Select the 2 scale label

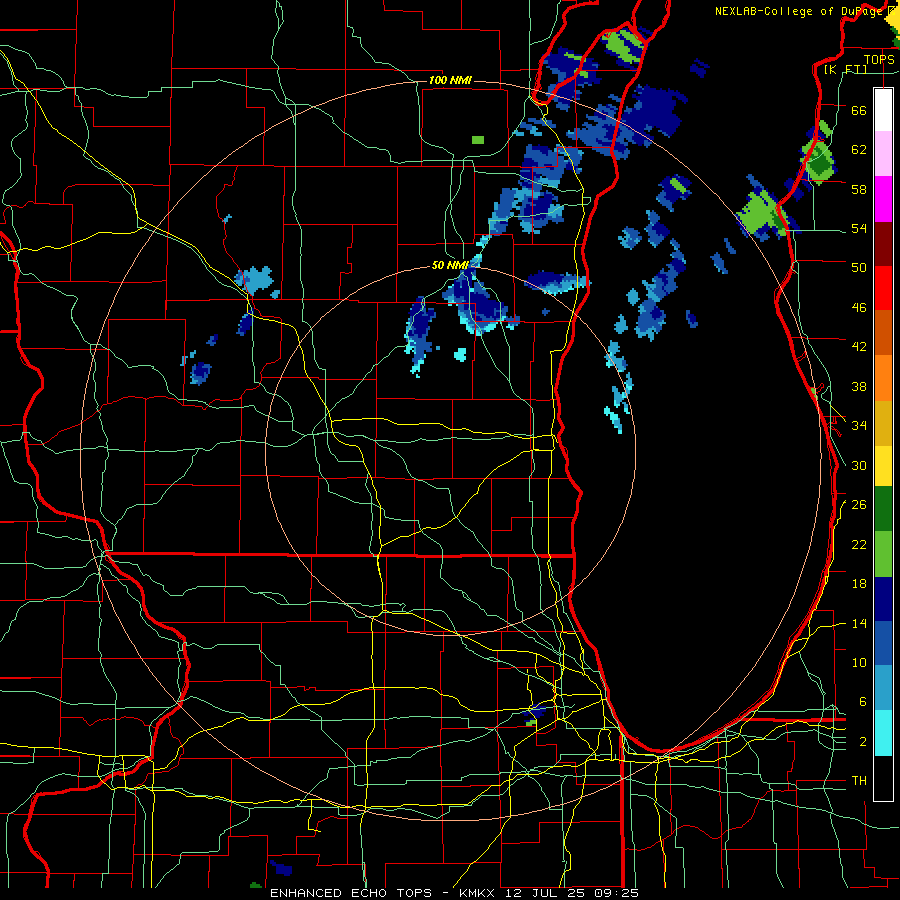click(863, 742)
